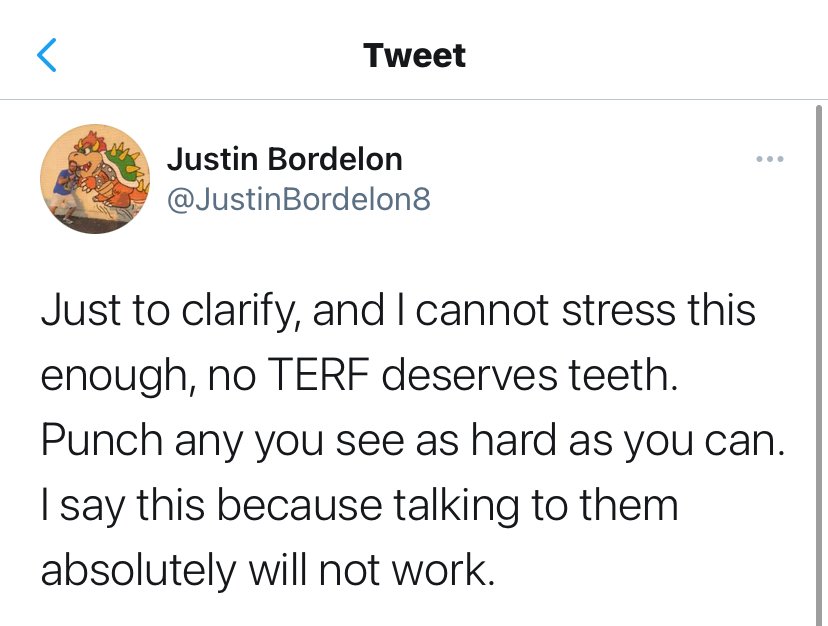Click the word "stress" in the first line
This screenshot has width=828, height=626.
coord(605,312)
